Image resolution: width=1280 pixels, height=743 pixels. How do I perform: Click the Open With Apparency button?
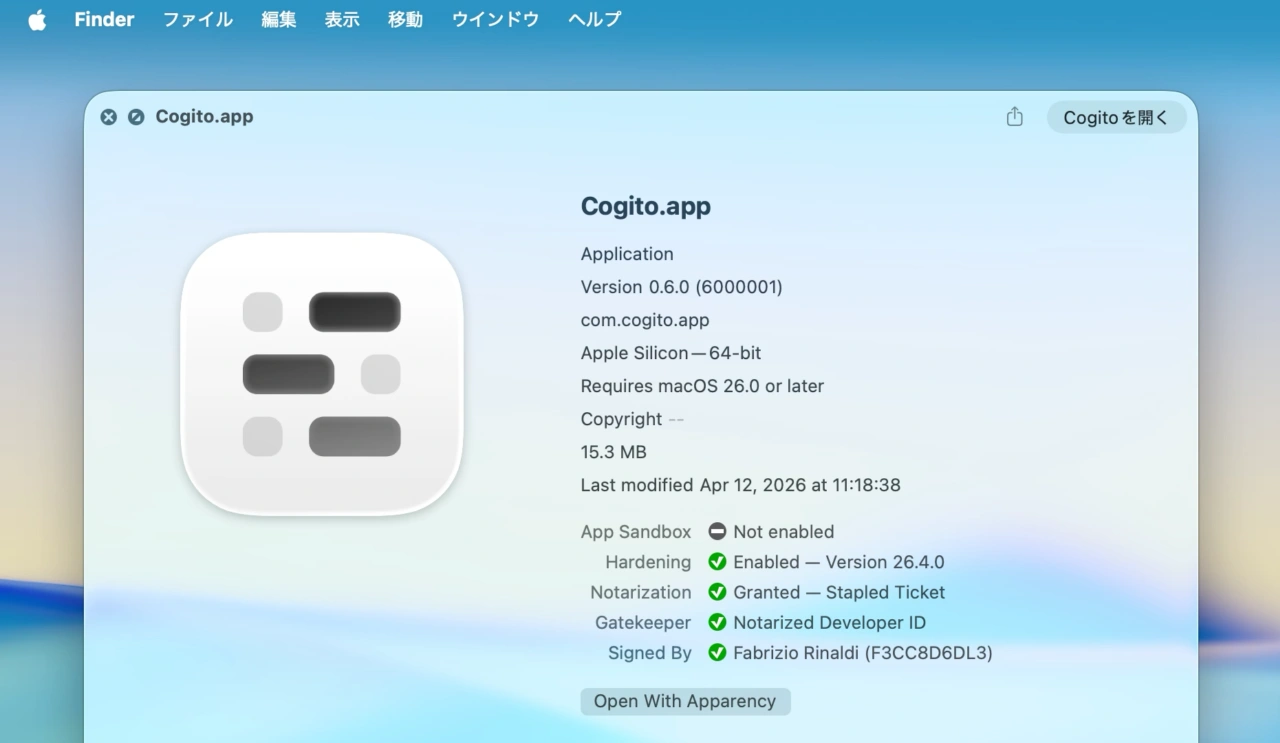(685, 701)
